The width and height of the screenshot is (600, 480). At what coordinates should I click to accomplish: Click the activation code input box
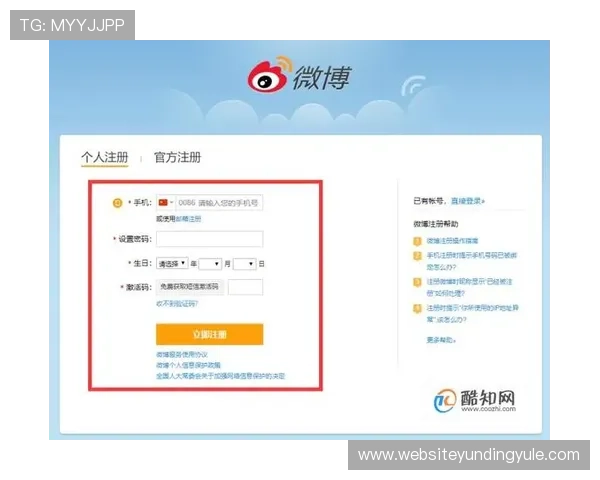245,287
